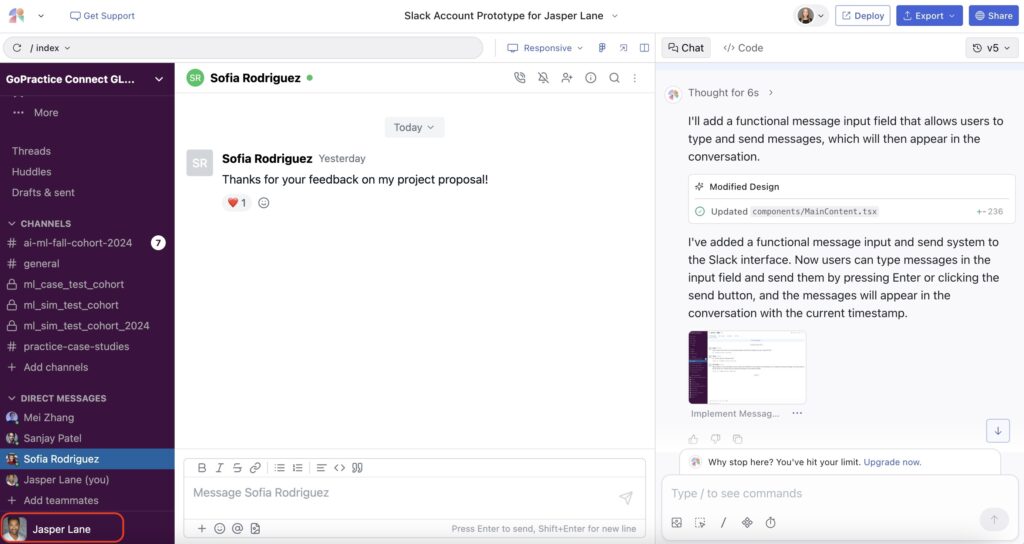The width and height of the screenshot is (1024, 544).
Task: Click the Get Support link
Action: [x=103, y=16]
